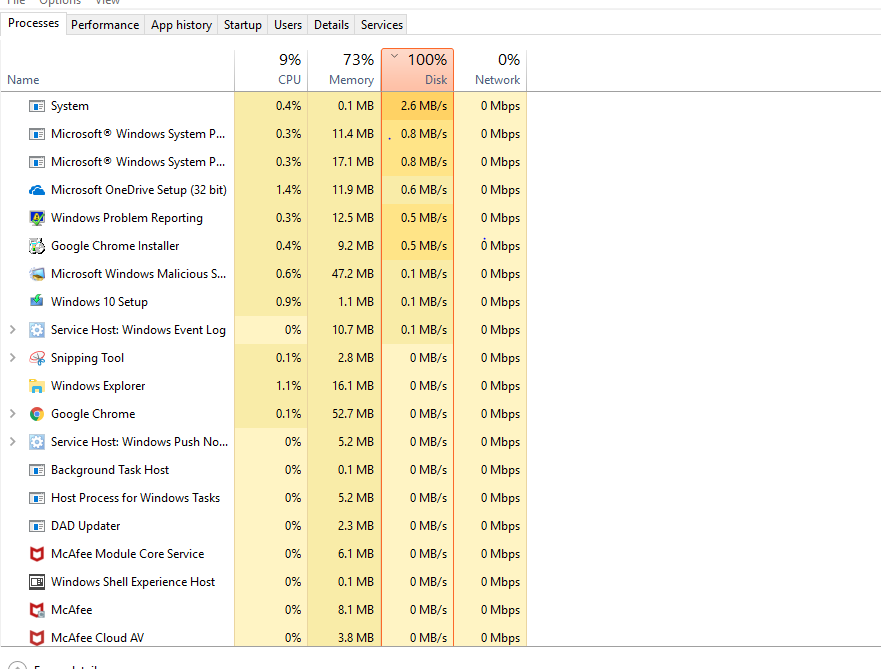Expand the Google Chrome process group
Viewport: 881px width, 669px height.
point(13,414)
